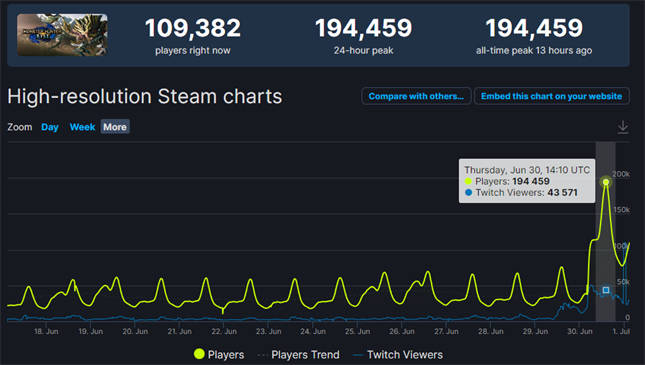Image resolution: width=645 pixels, height=365 pixels.
Task: Click Embed this chart on your website
Action: point(551,96)
